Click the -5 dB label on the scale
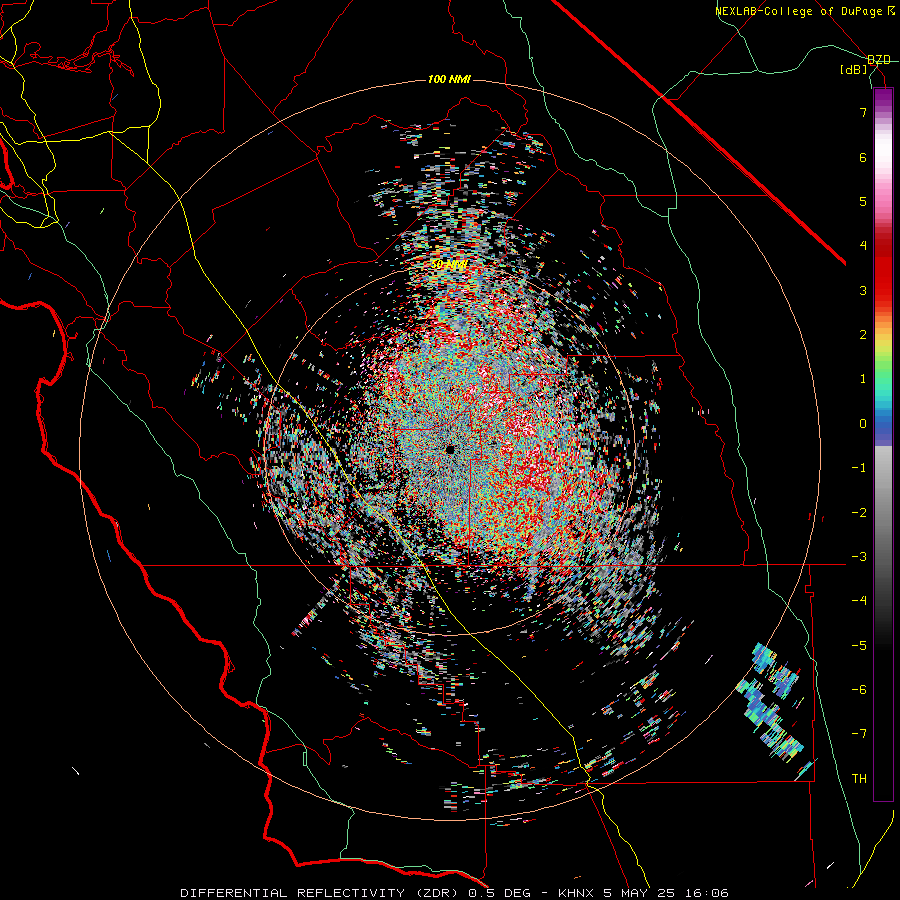The height and width of the screenshot is (900, 900). coord(859,646)
